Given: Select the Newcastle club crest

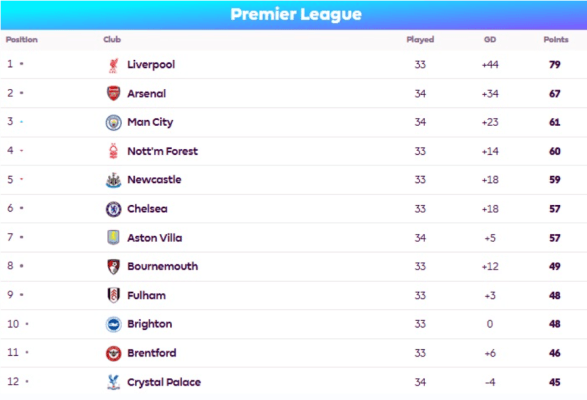Looking at the screenshot, I should tap(113, 180).
